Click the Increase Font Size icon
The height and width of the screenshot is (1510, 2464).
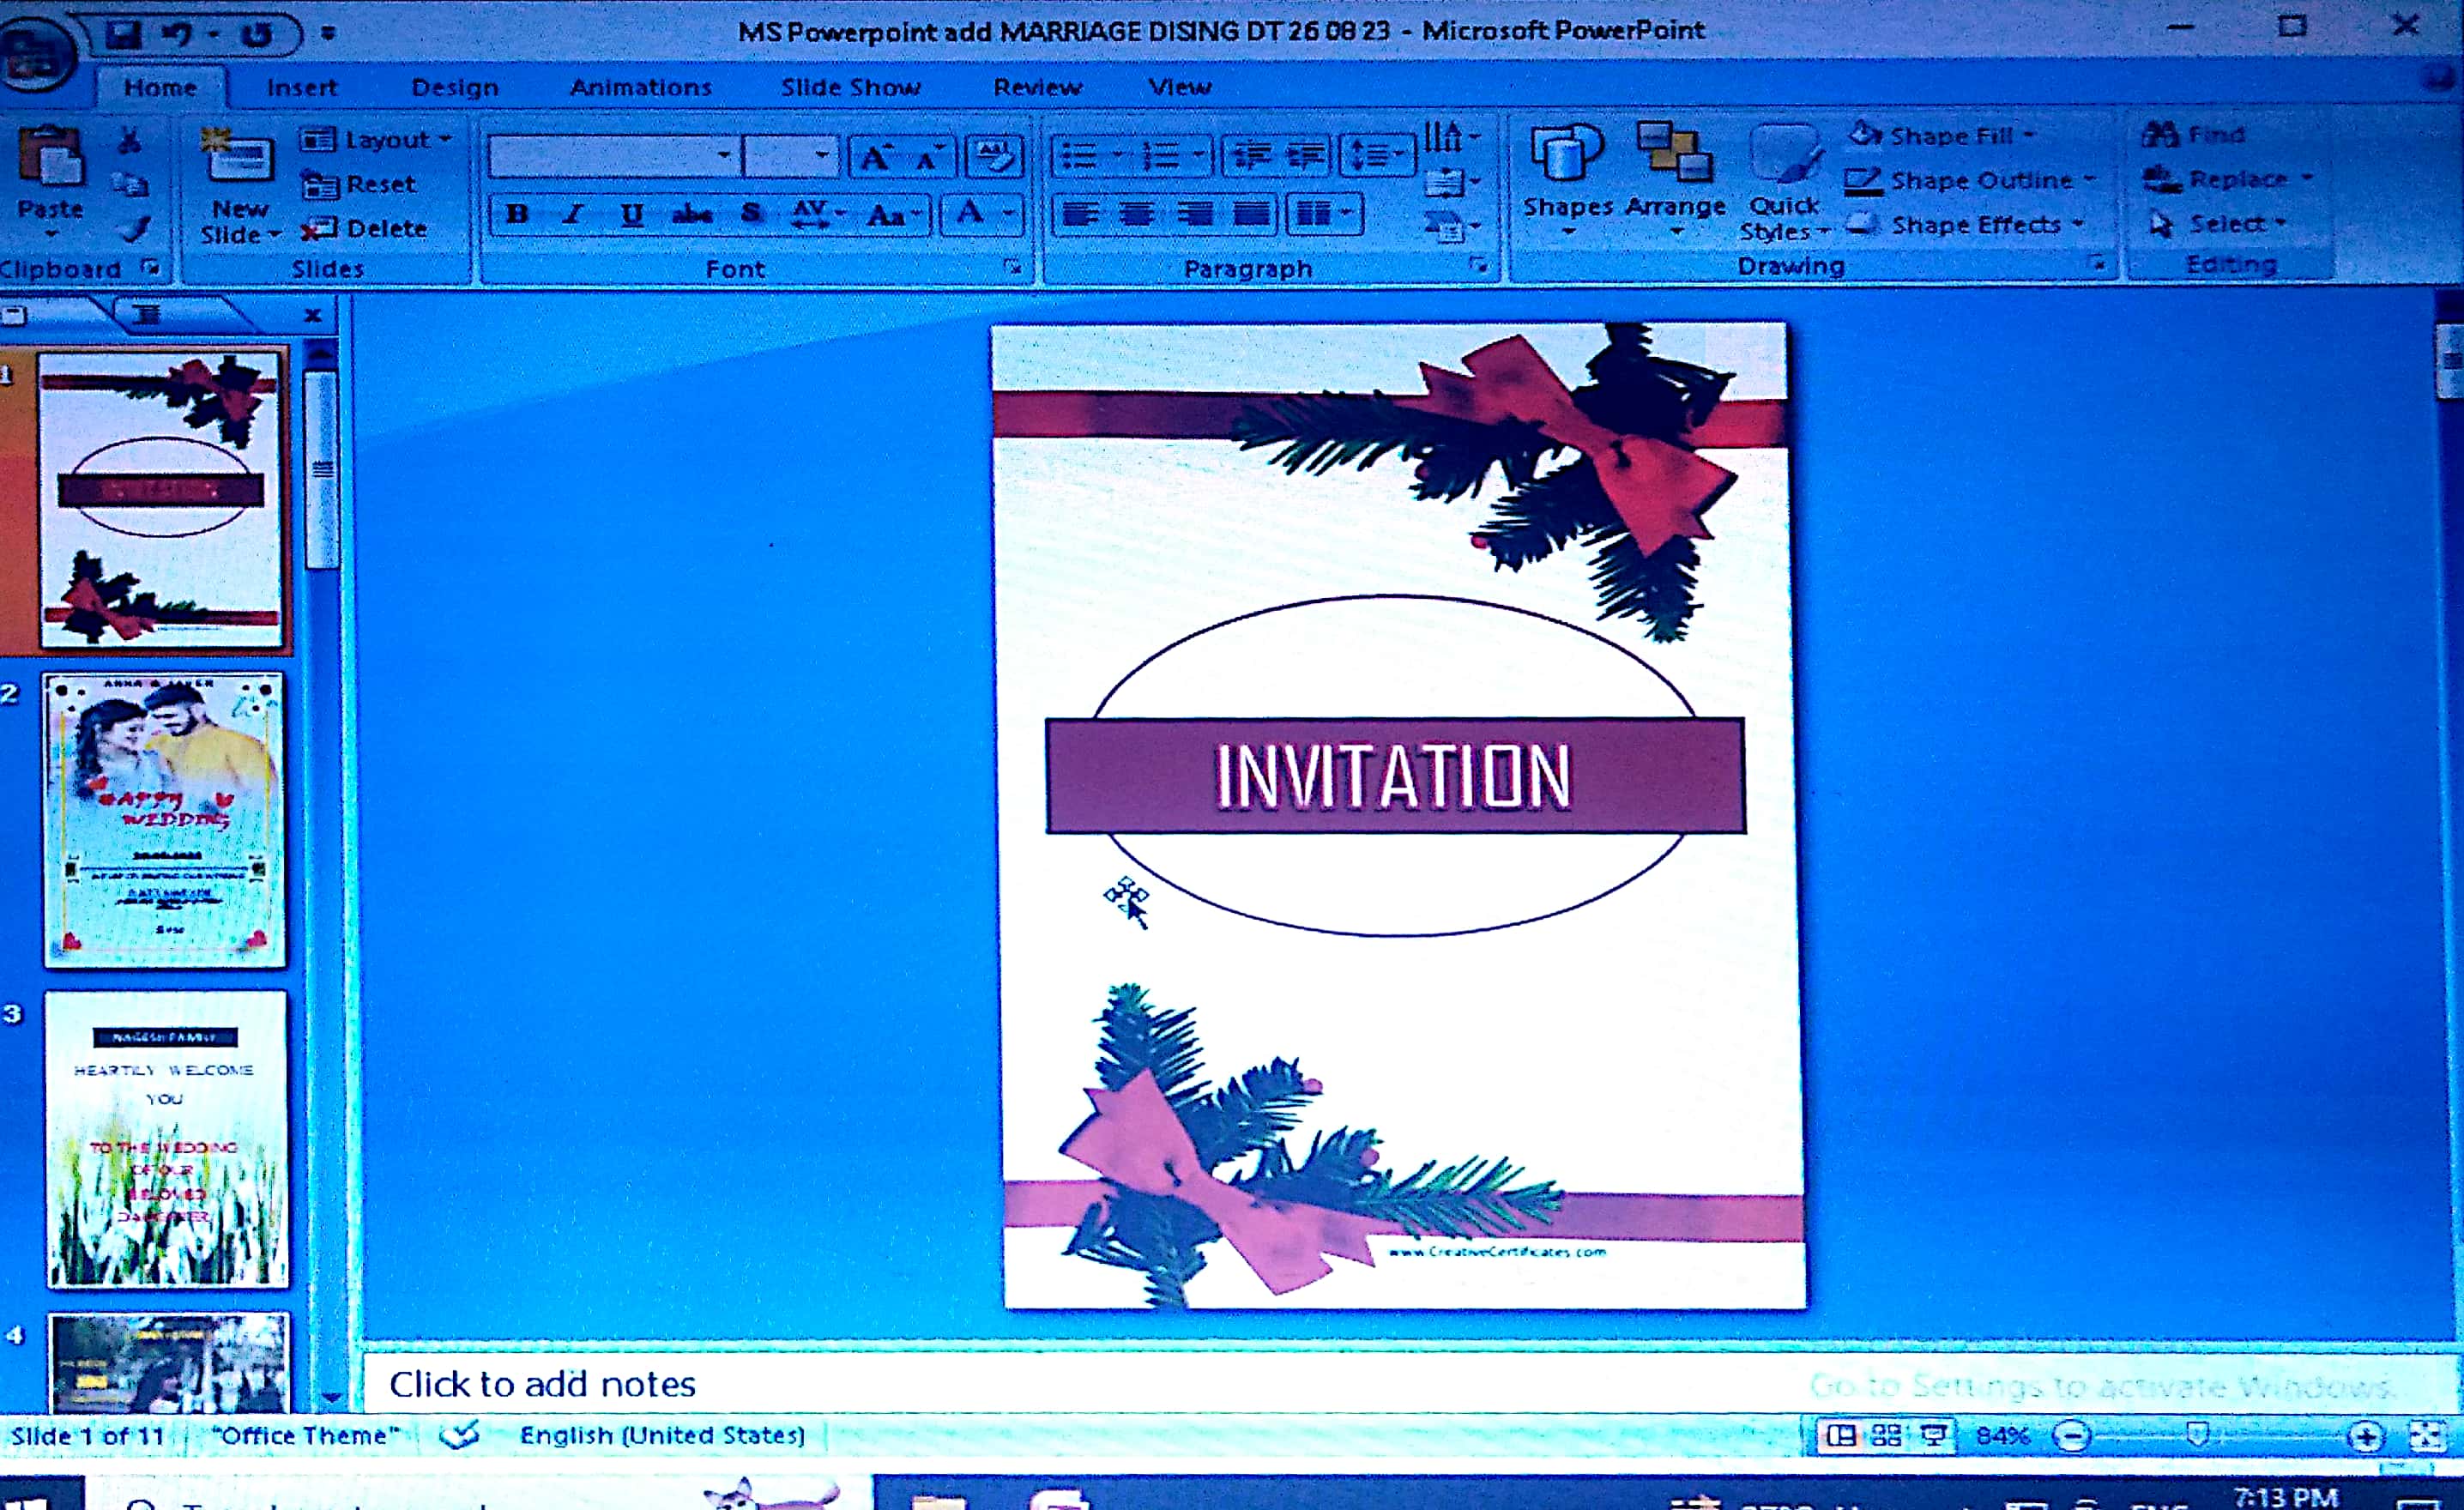875,157
